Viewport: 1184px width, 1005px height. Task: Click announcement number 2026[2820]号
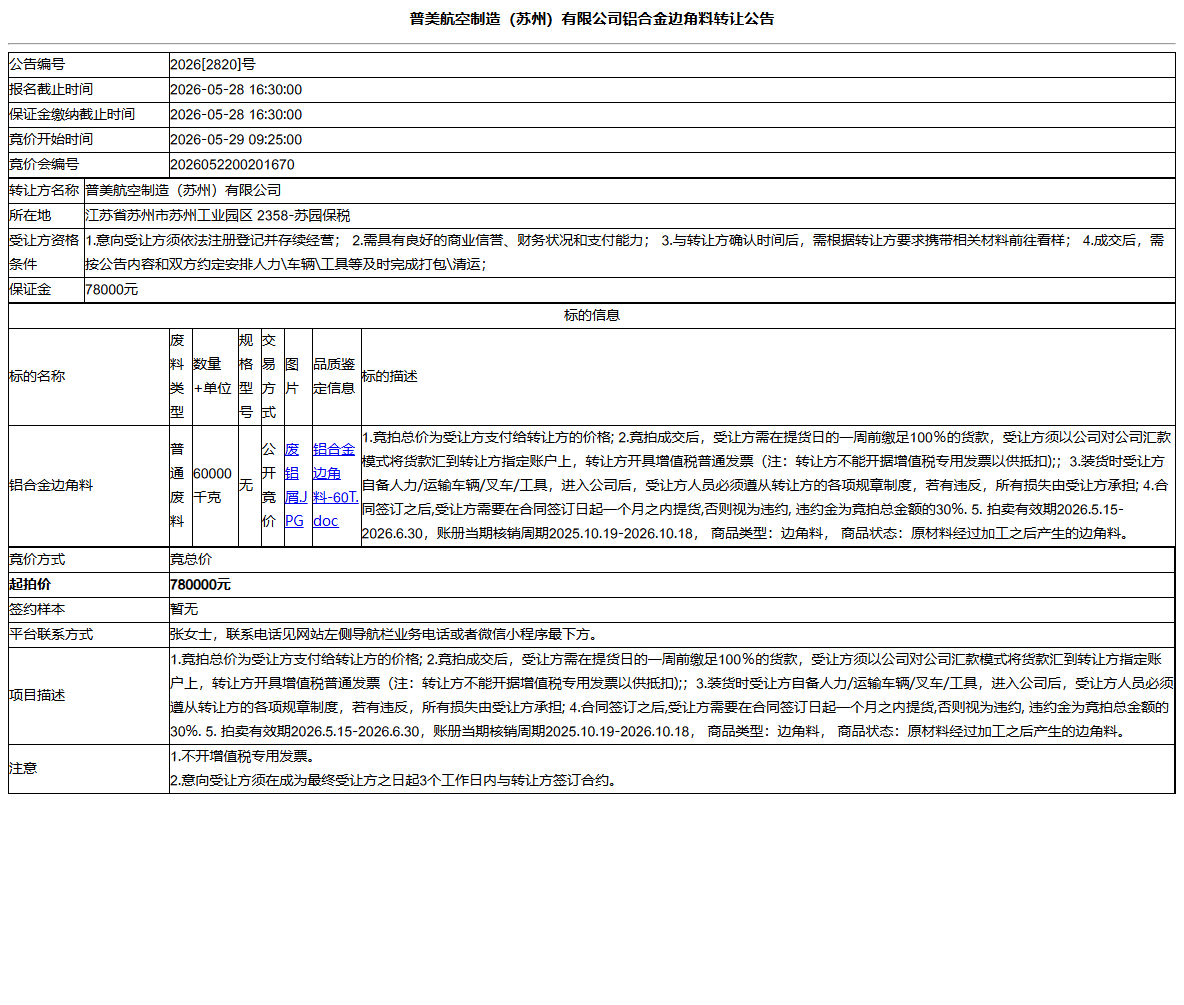pyautogui.click(x=213, y=65)
